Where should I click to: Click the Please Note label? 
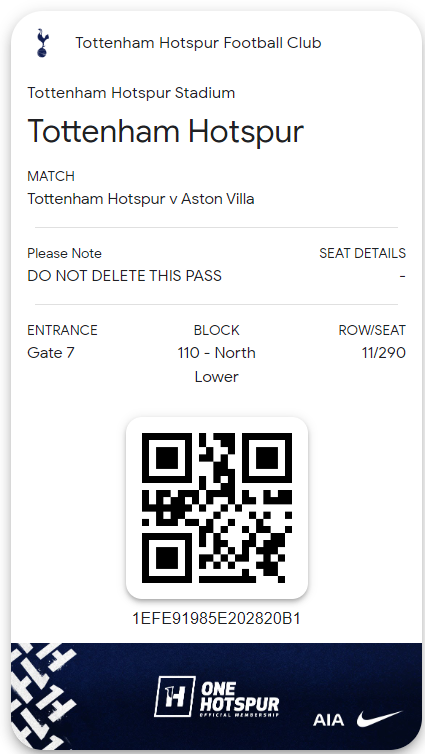click(64, 253)
